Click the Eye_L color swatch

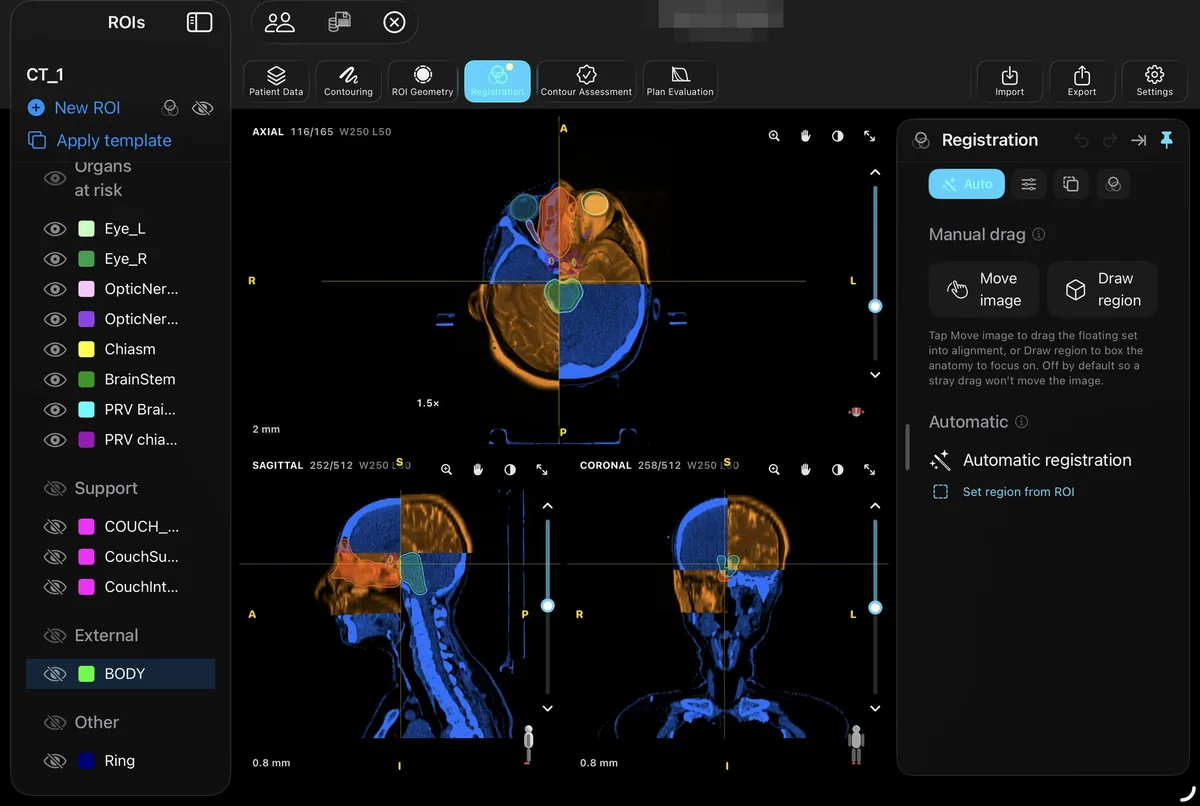coord(86,229)
